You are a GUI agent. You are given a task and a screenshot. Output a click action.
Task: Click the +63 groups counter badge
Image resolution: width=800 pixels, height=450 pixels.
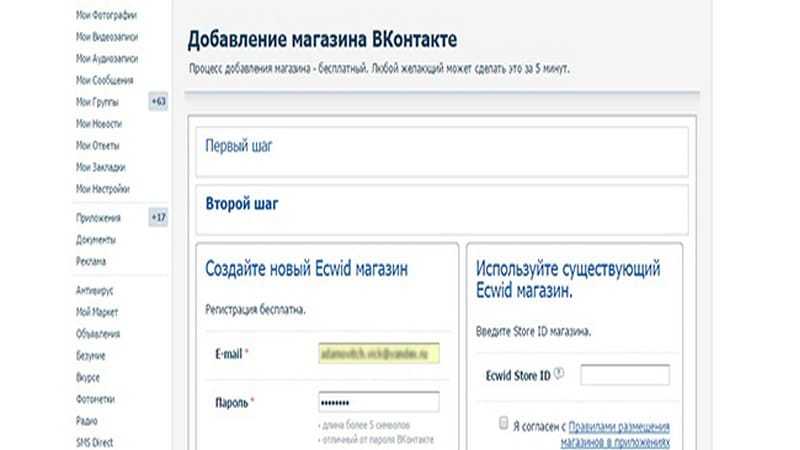point(158,102)
